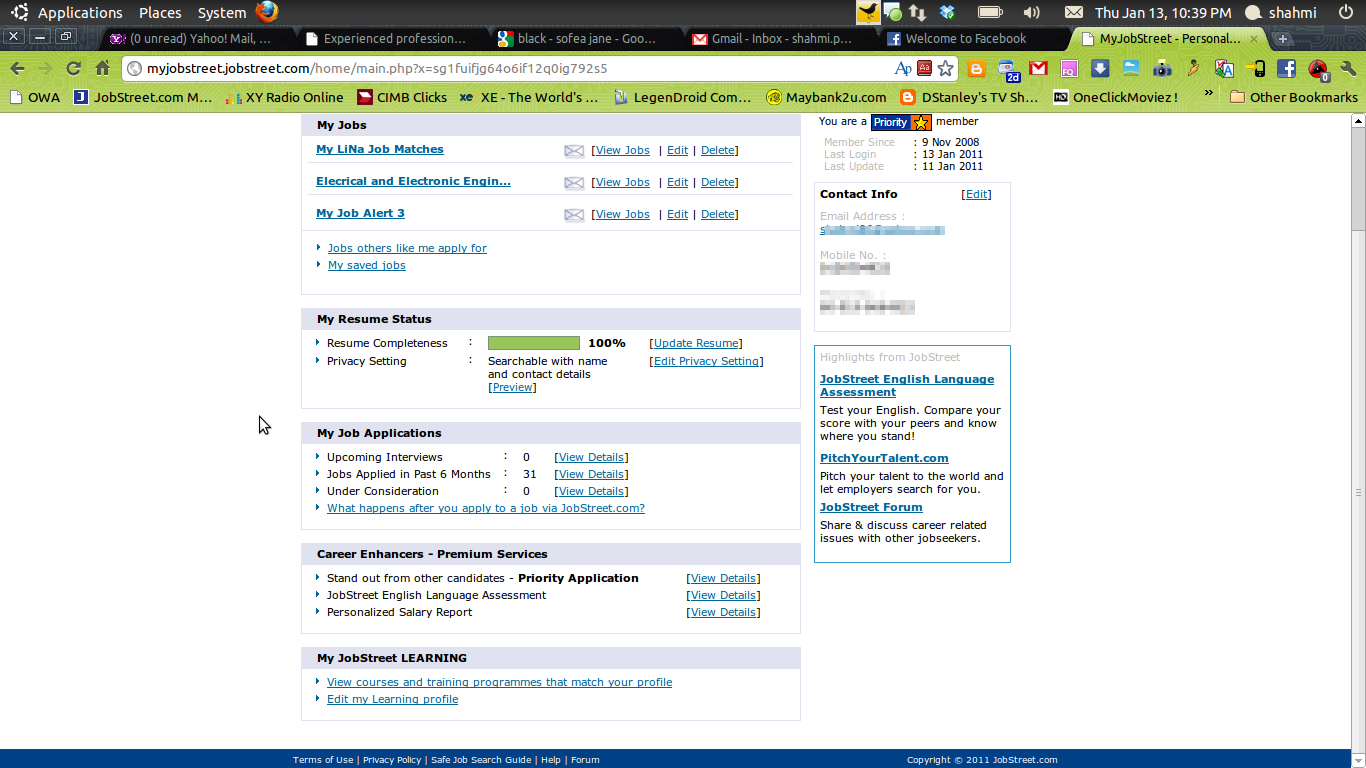Close the MyJobStreet tab

1253,39
